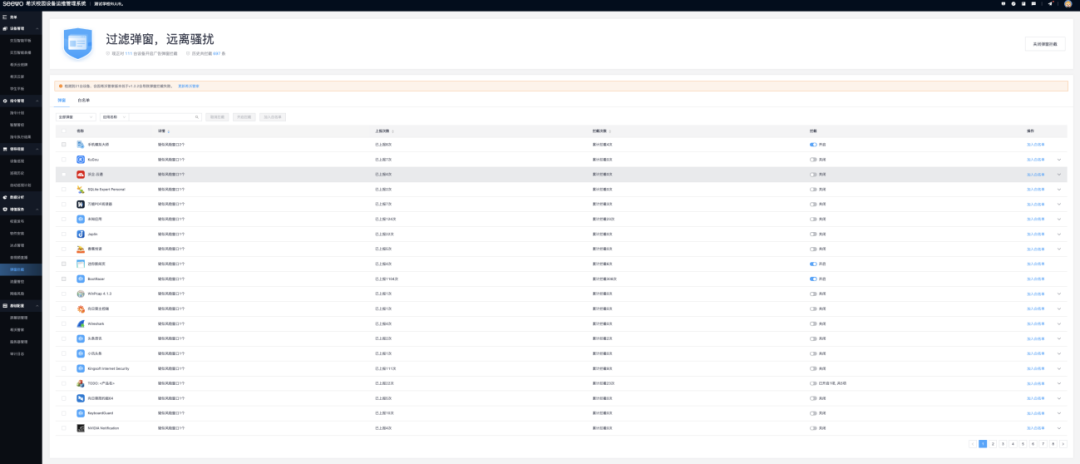Click 加入白名单 link for Wireshark row

pos(1035,323)
